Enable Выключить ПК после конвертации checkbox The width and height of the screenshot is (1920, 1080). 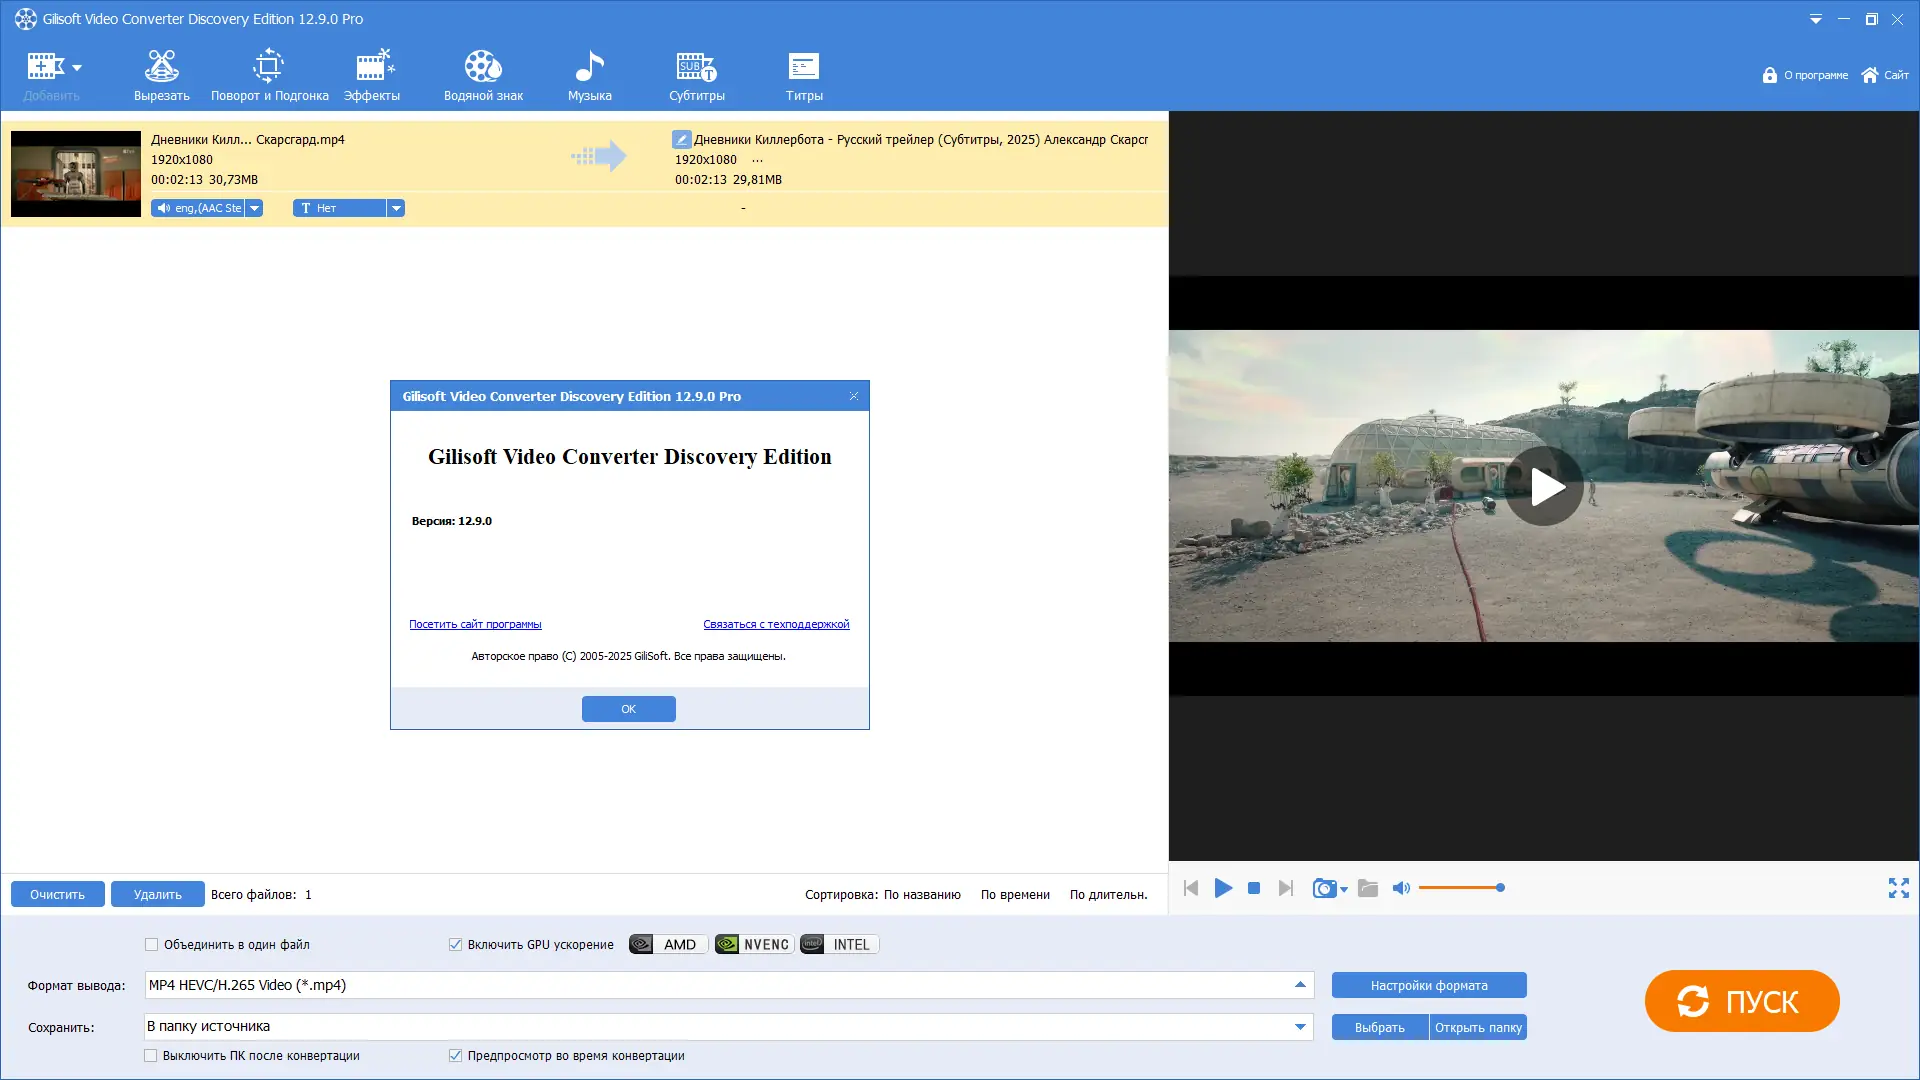(x=151, y=1055)
